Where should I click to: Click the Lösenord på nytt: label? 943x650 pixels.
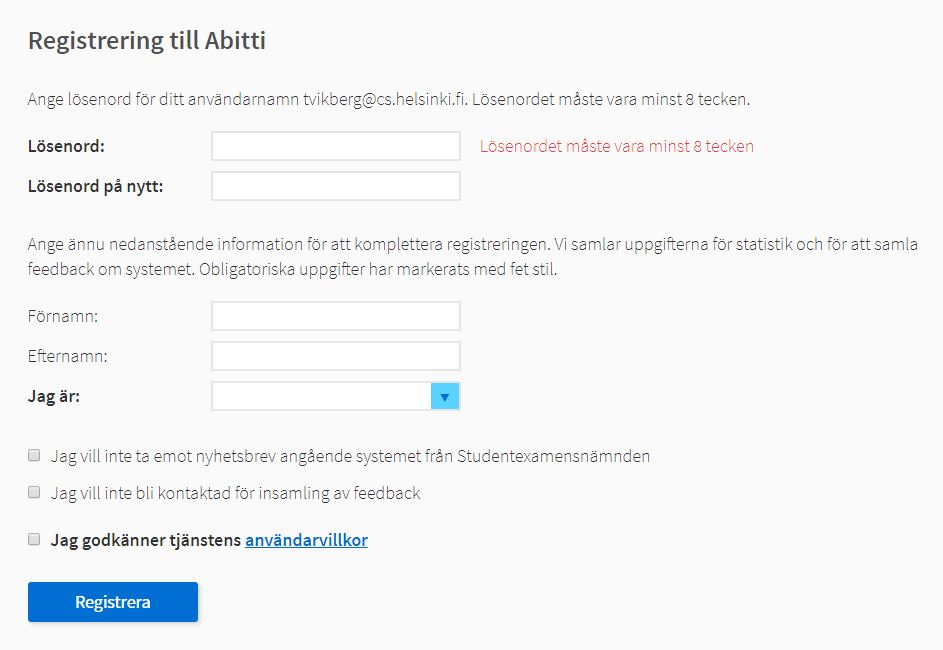click(x=95, y=186)
